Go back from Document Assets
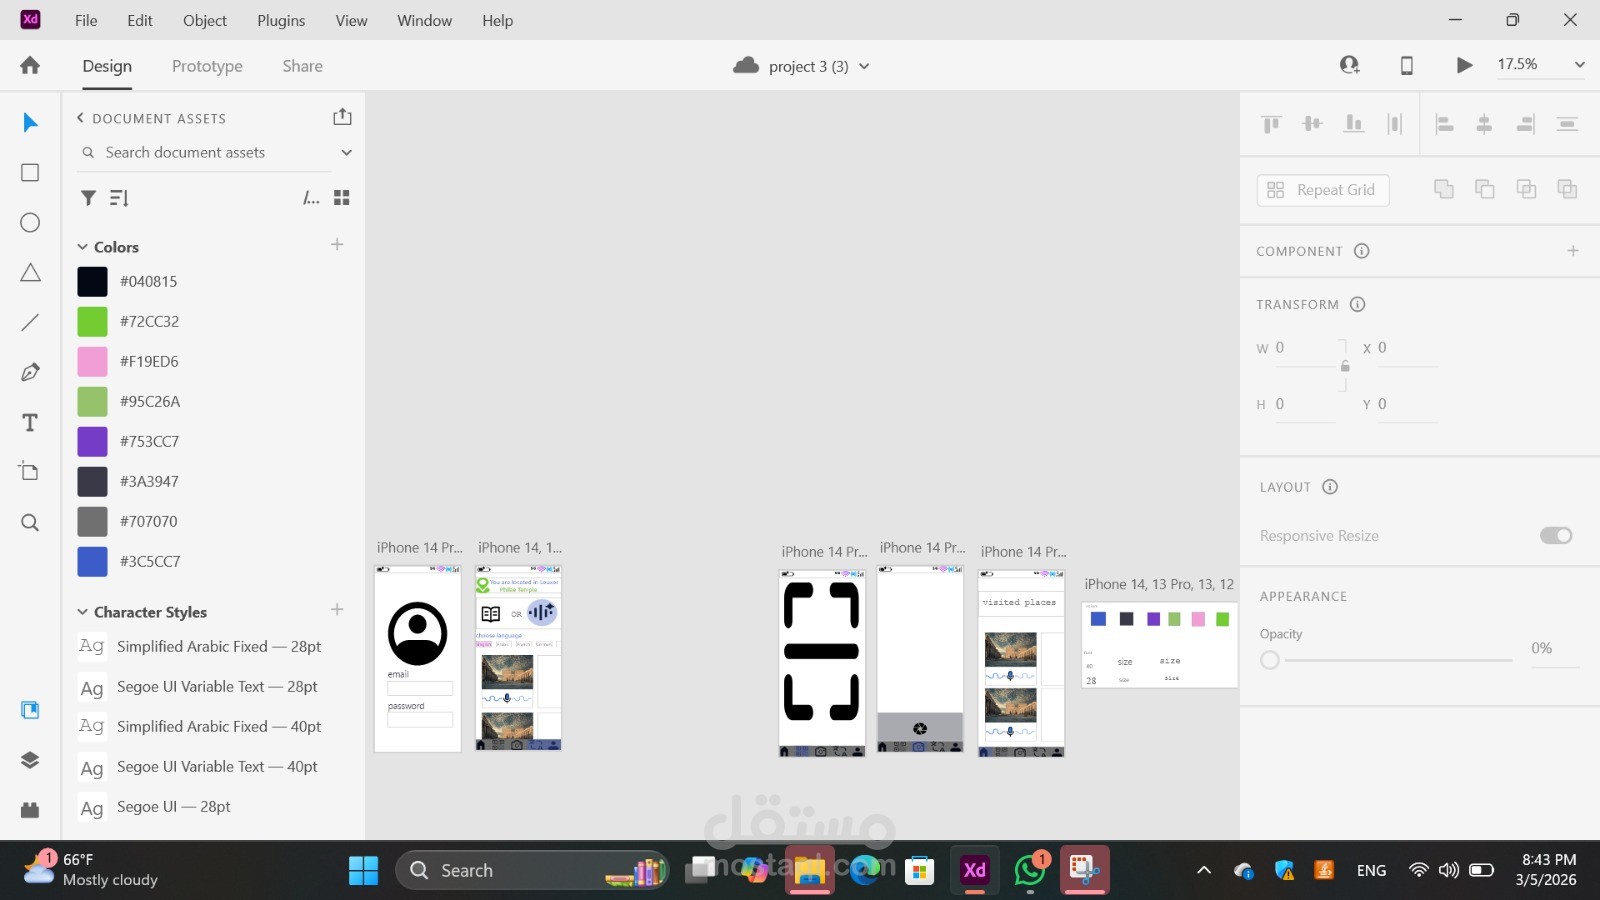 pyautogui.click(x=81, y=118)
